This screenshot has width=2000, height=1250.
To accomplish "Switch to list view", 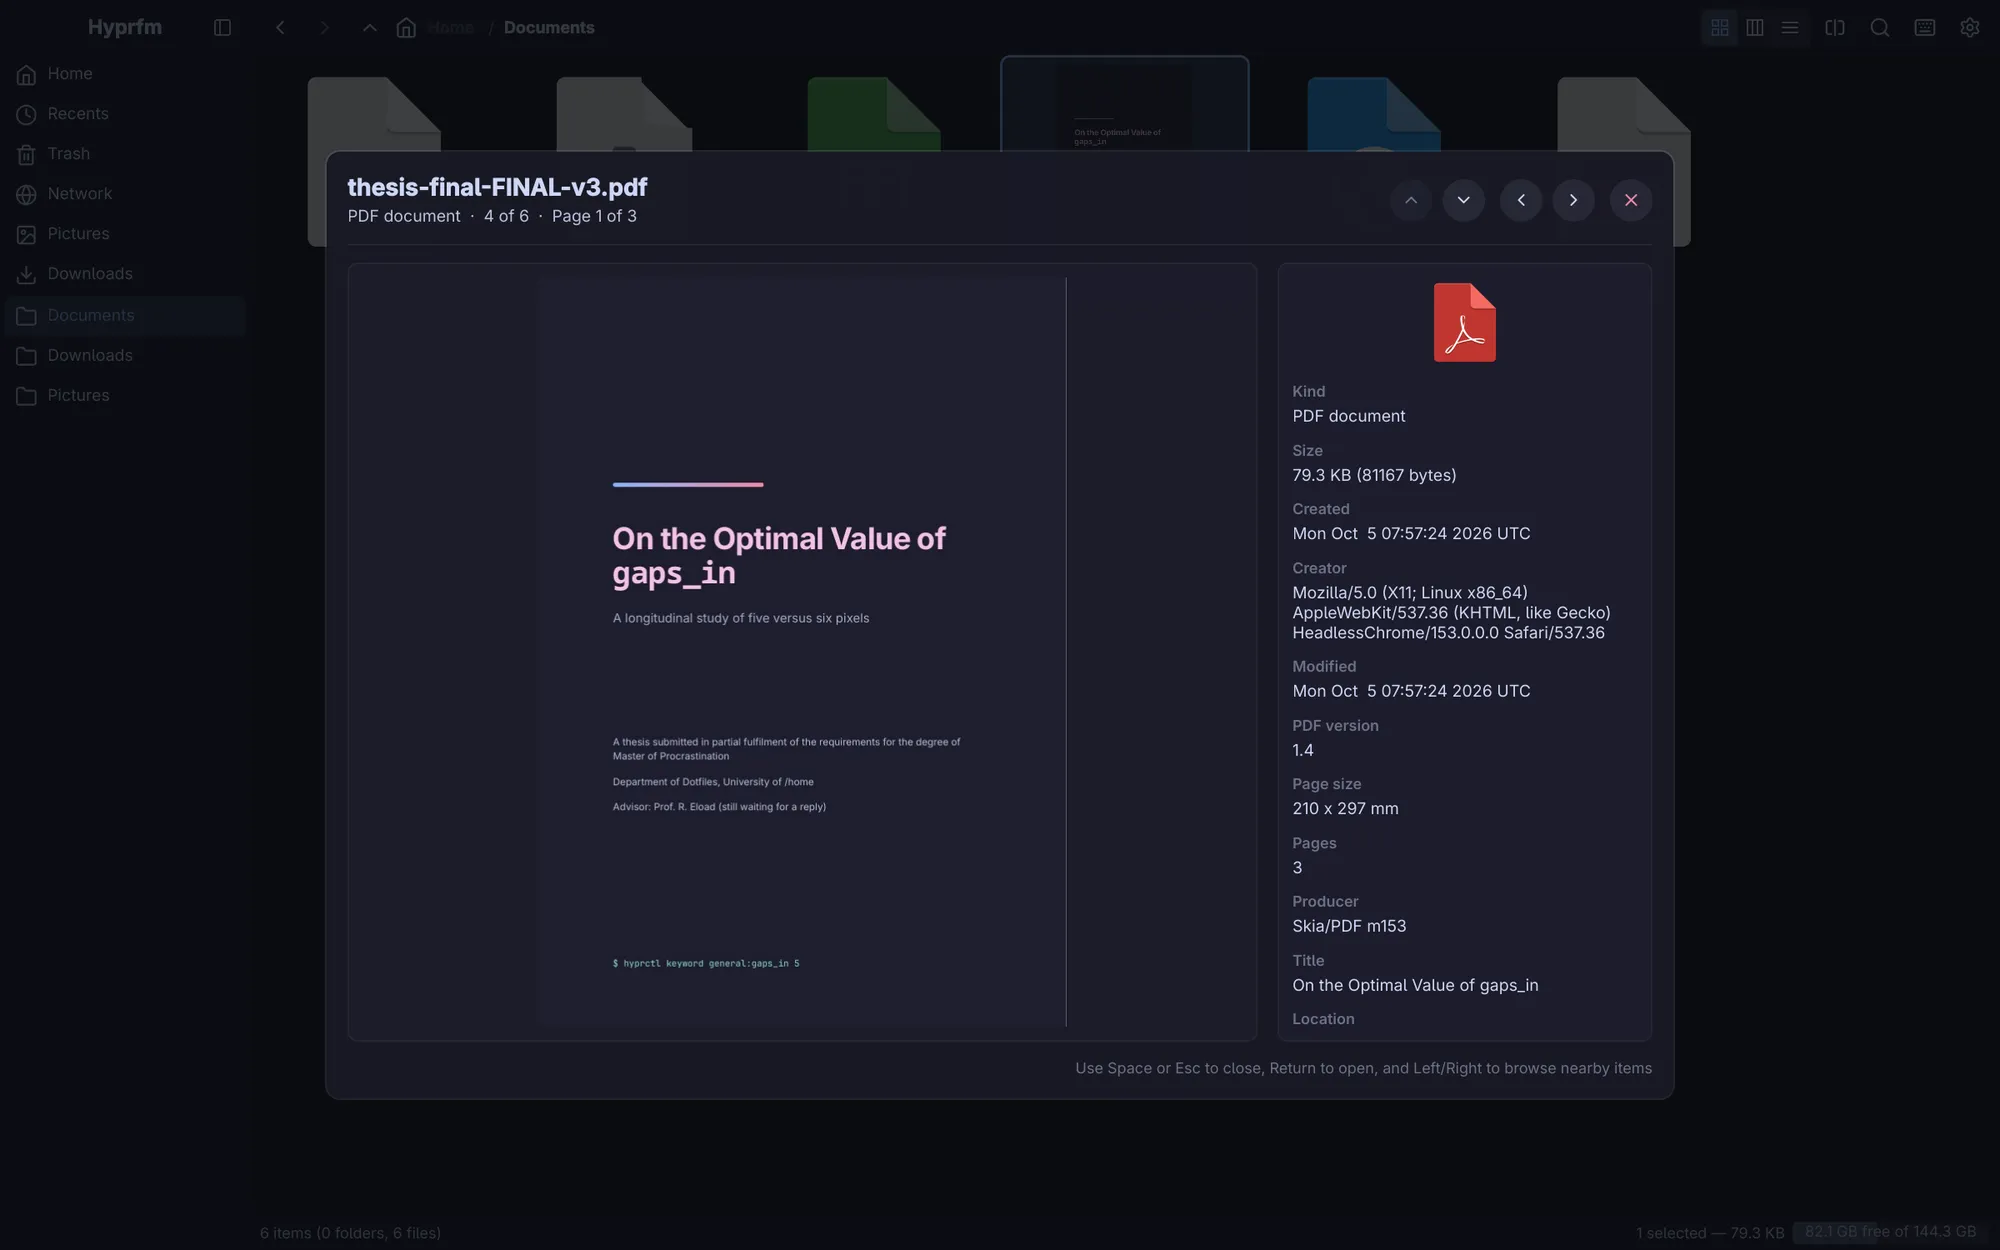I will pyautogui.click(x=1790, y=28).
